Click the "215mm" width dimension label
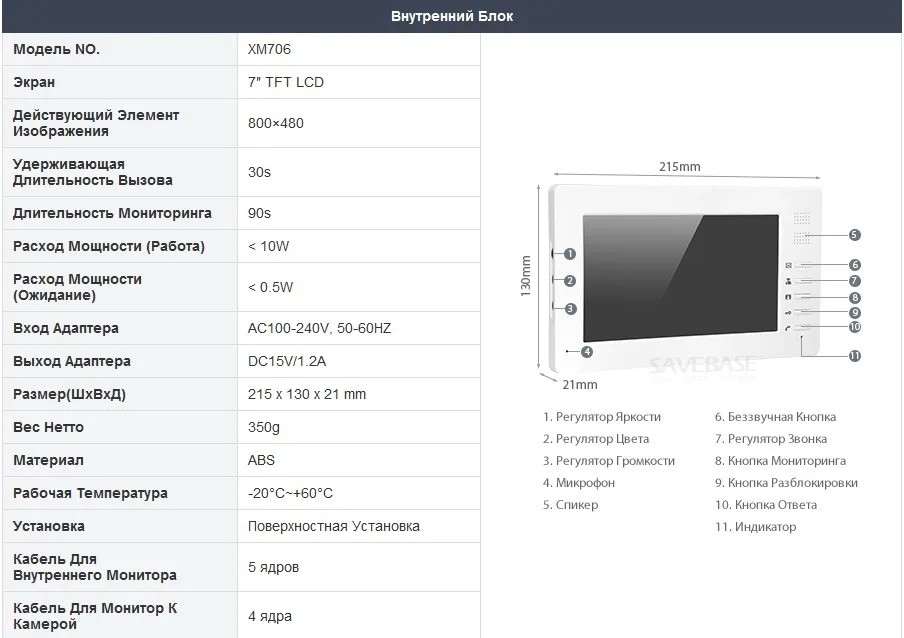904x638 pixels. [x=680, y=167]
